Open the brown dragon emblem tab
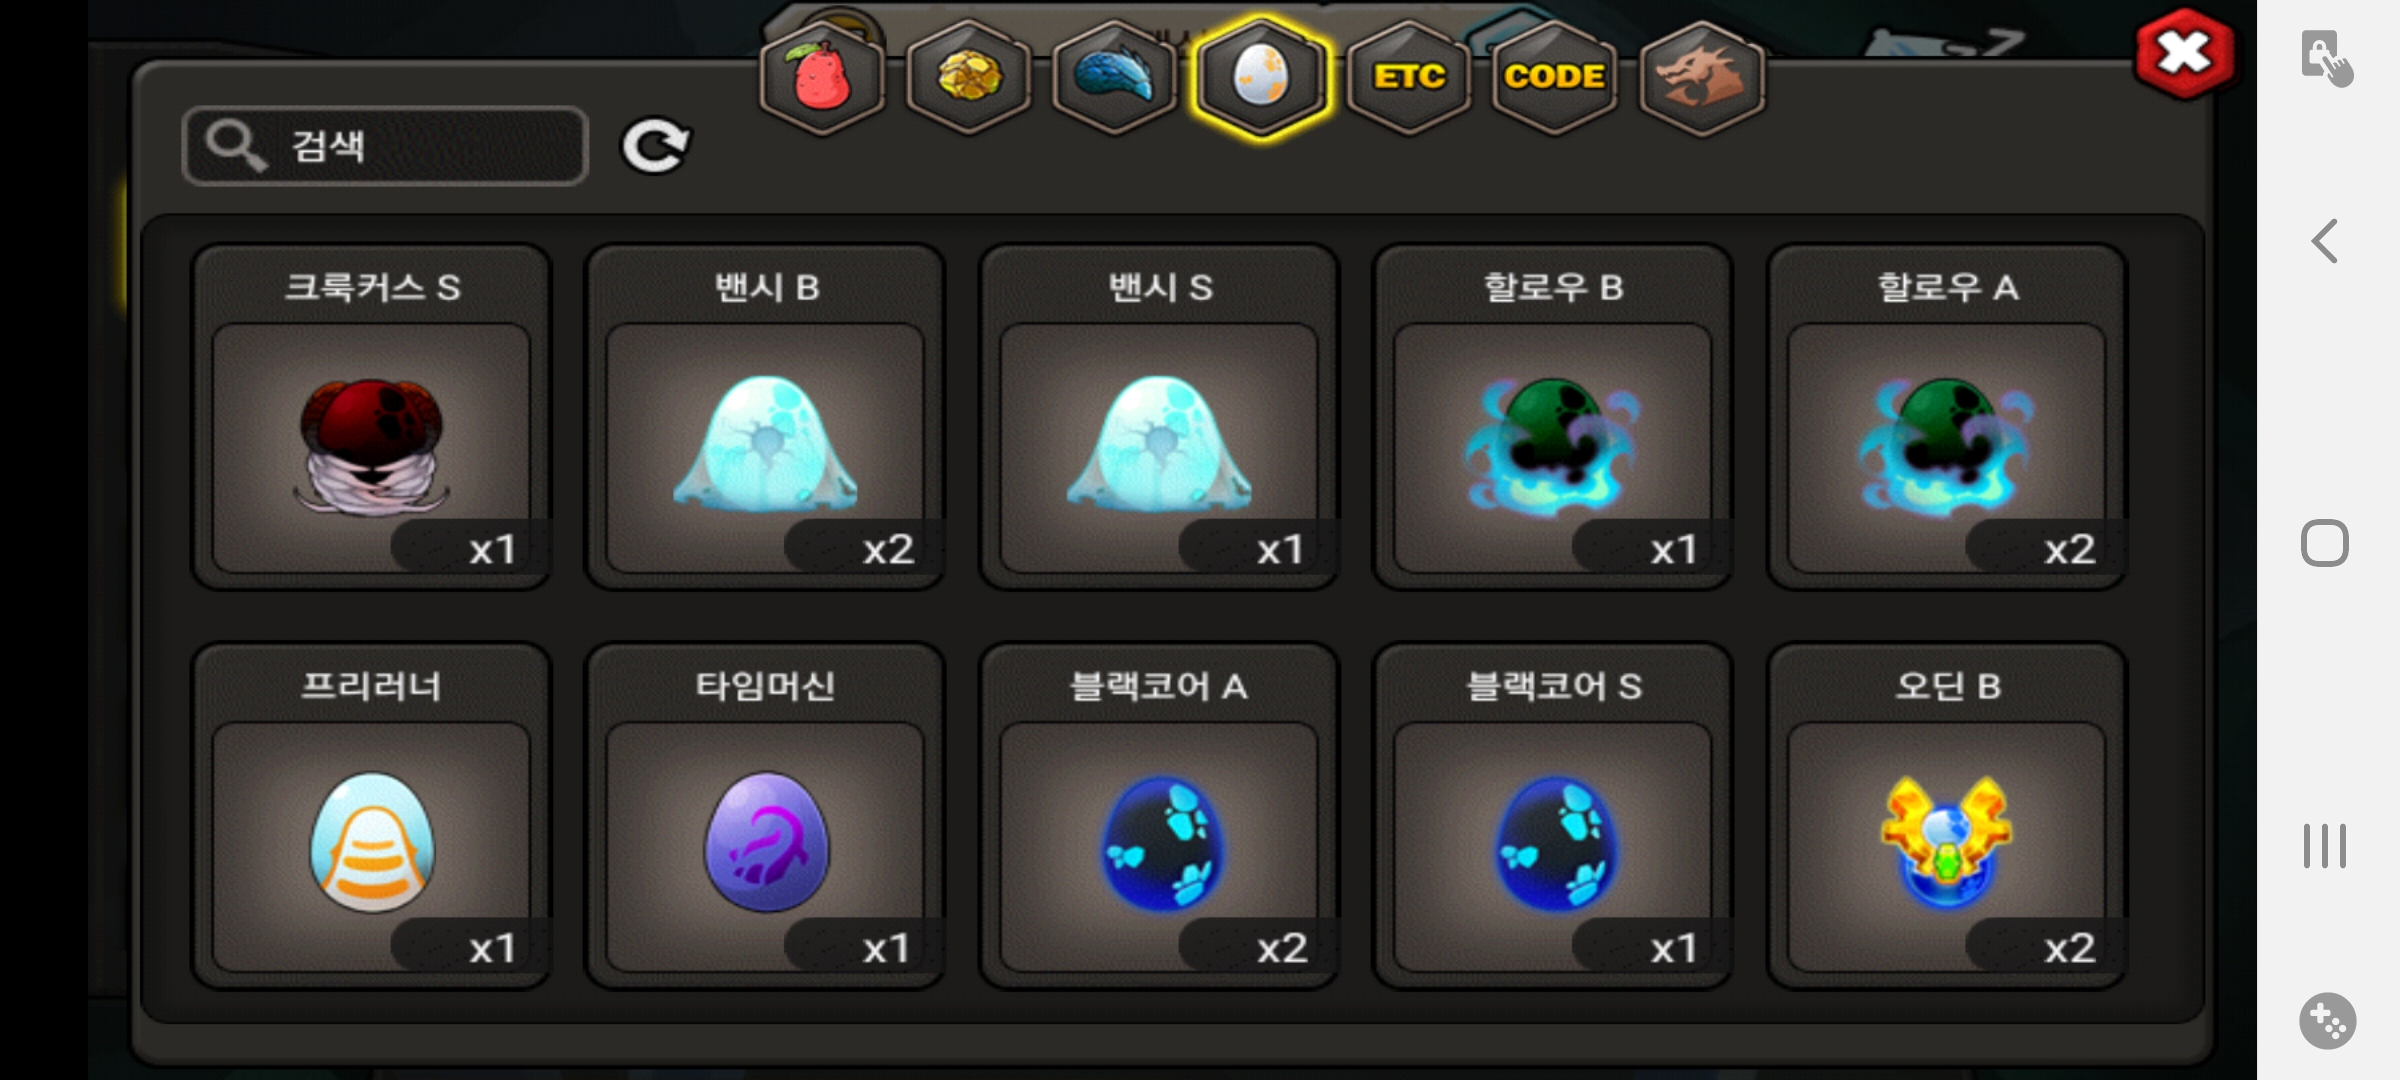 pyautogui.click(x=1701, y=77)
